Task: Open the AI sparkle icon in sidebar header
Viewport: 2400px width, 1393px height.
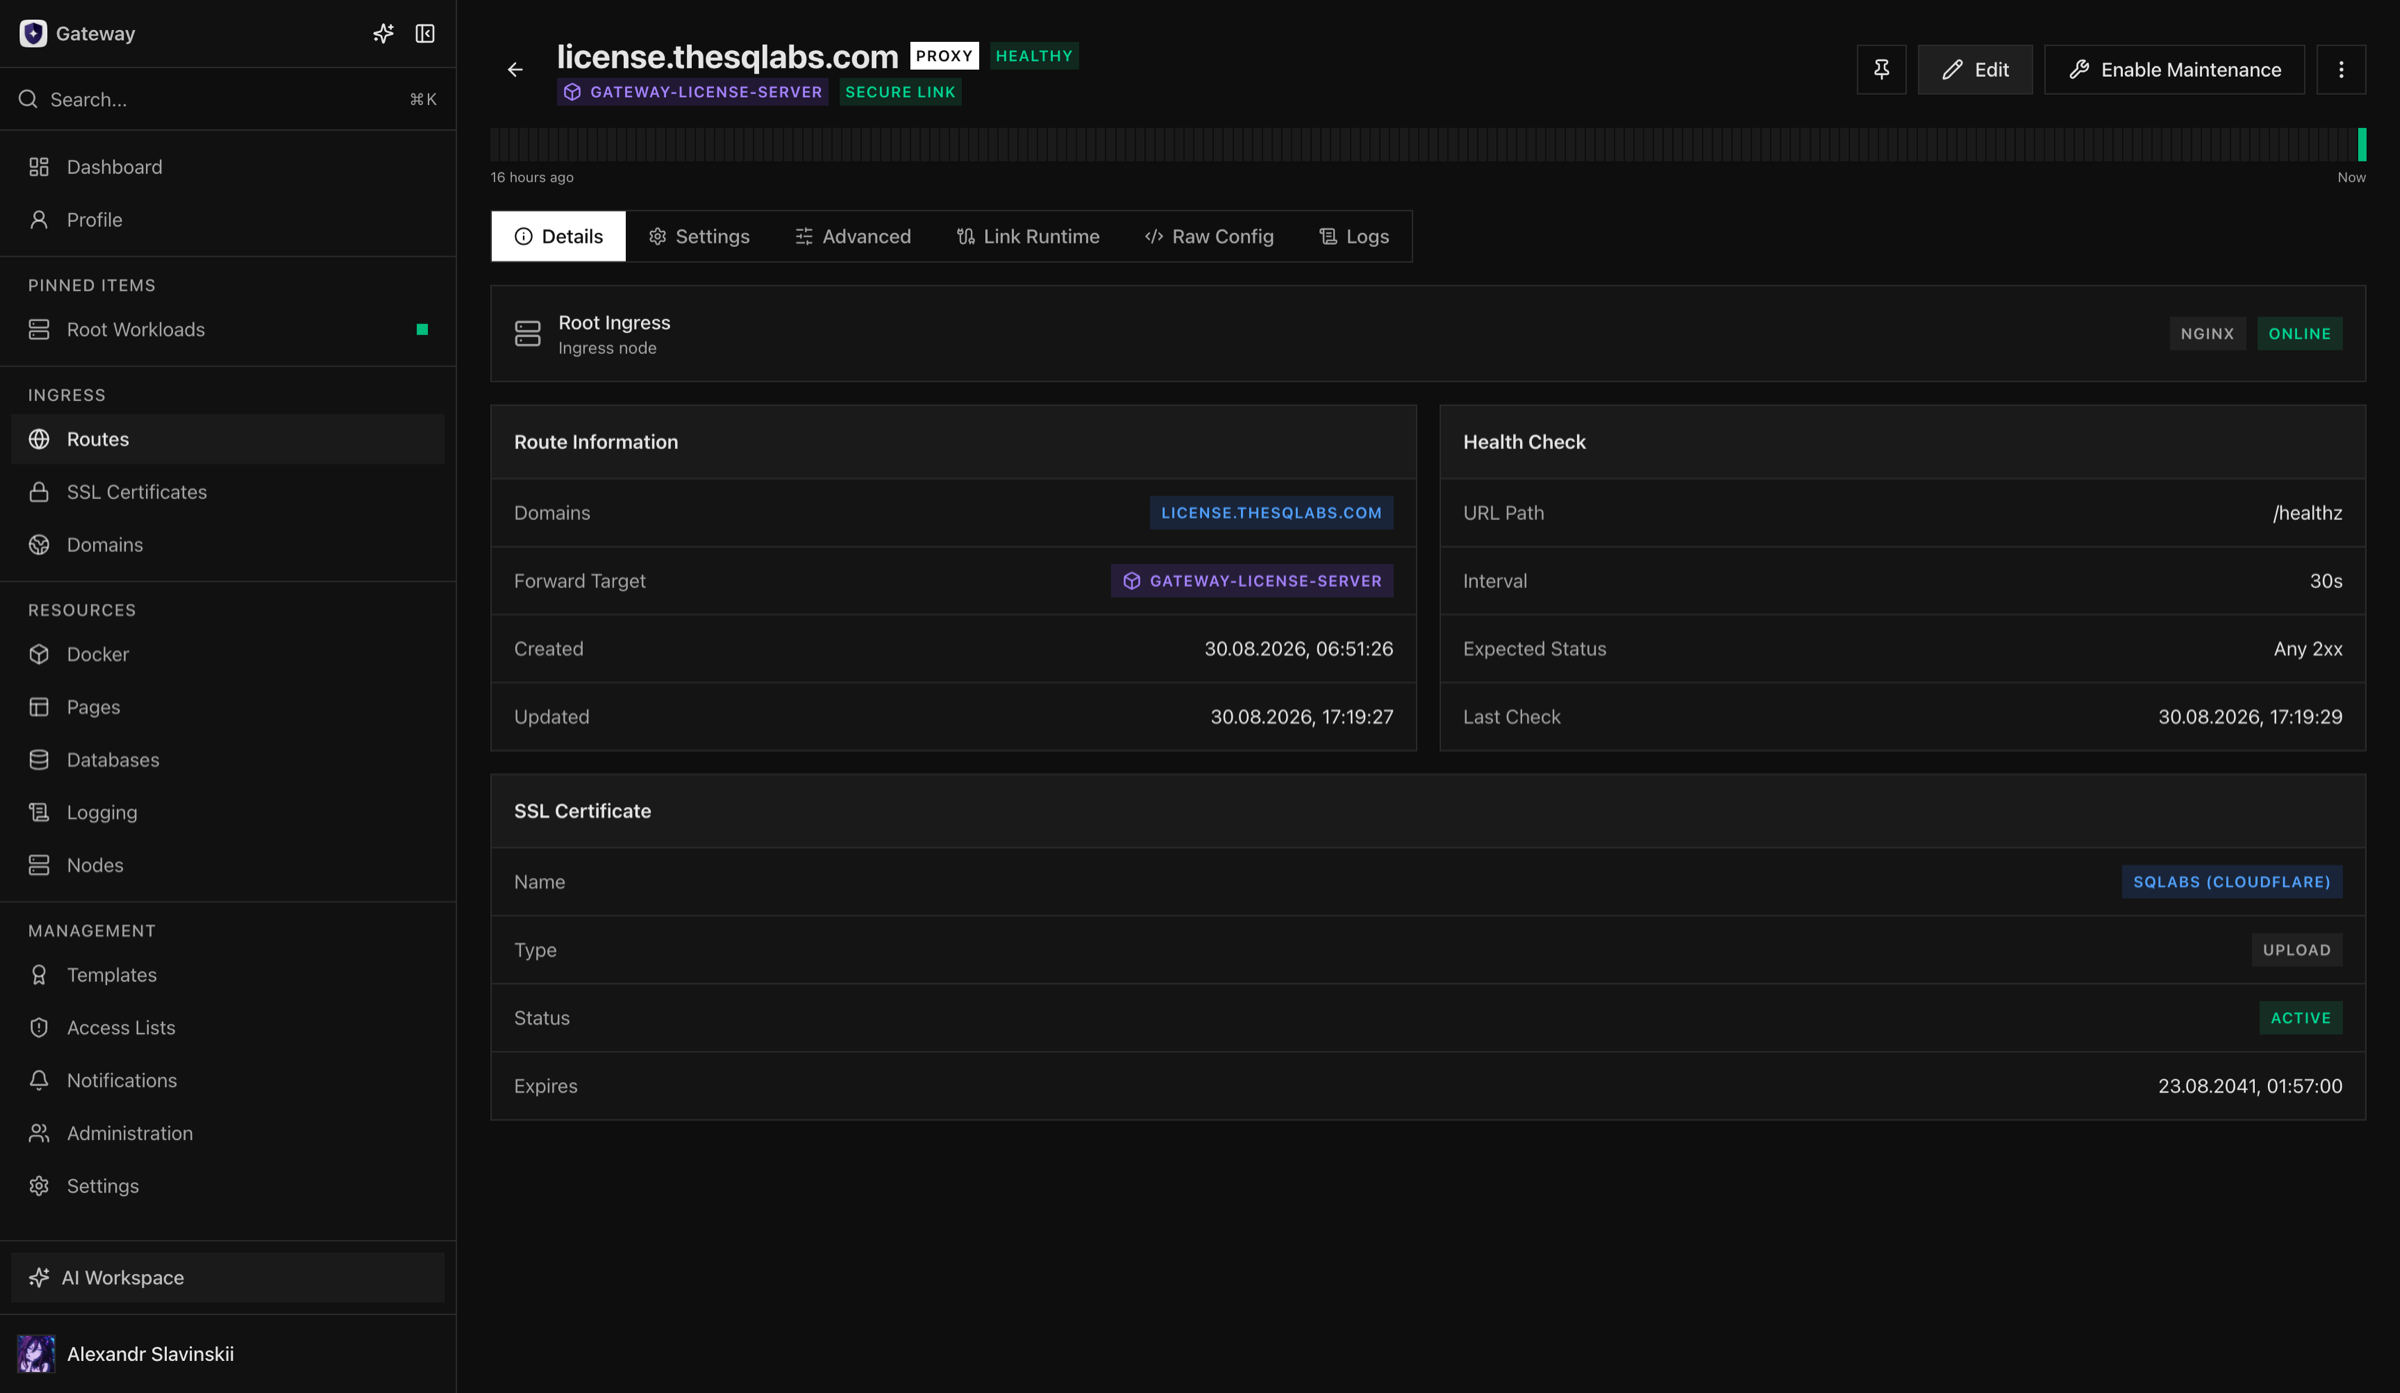Action: 383,33
